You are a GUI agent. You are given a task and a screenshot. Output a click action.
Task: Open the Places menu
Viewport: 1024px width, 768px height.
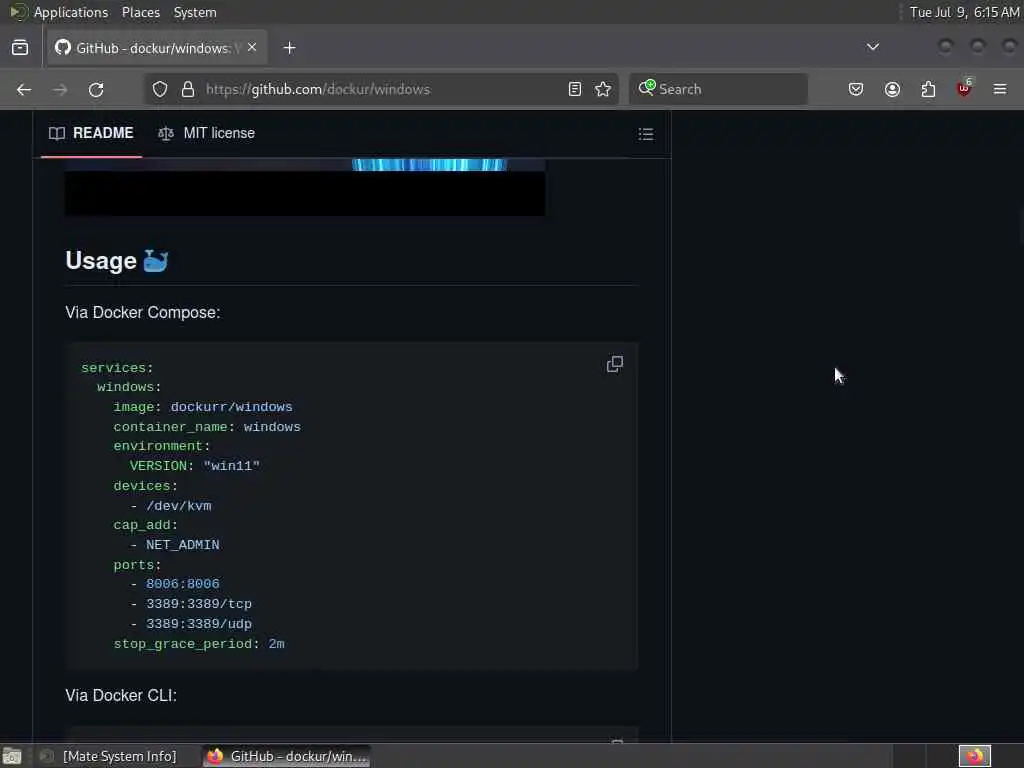pos(141,12)
